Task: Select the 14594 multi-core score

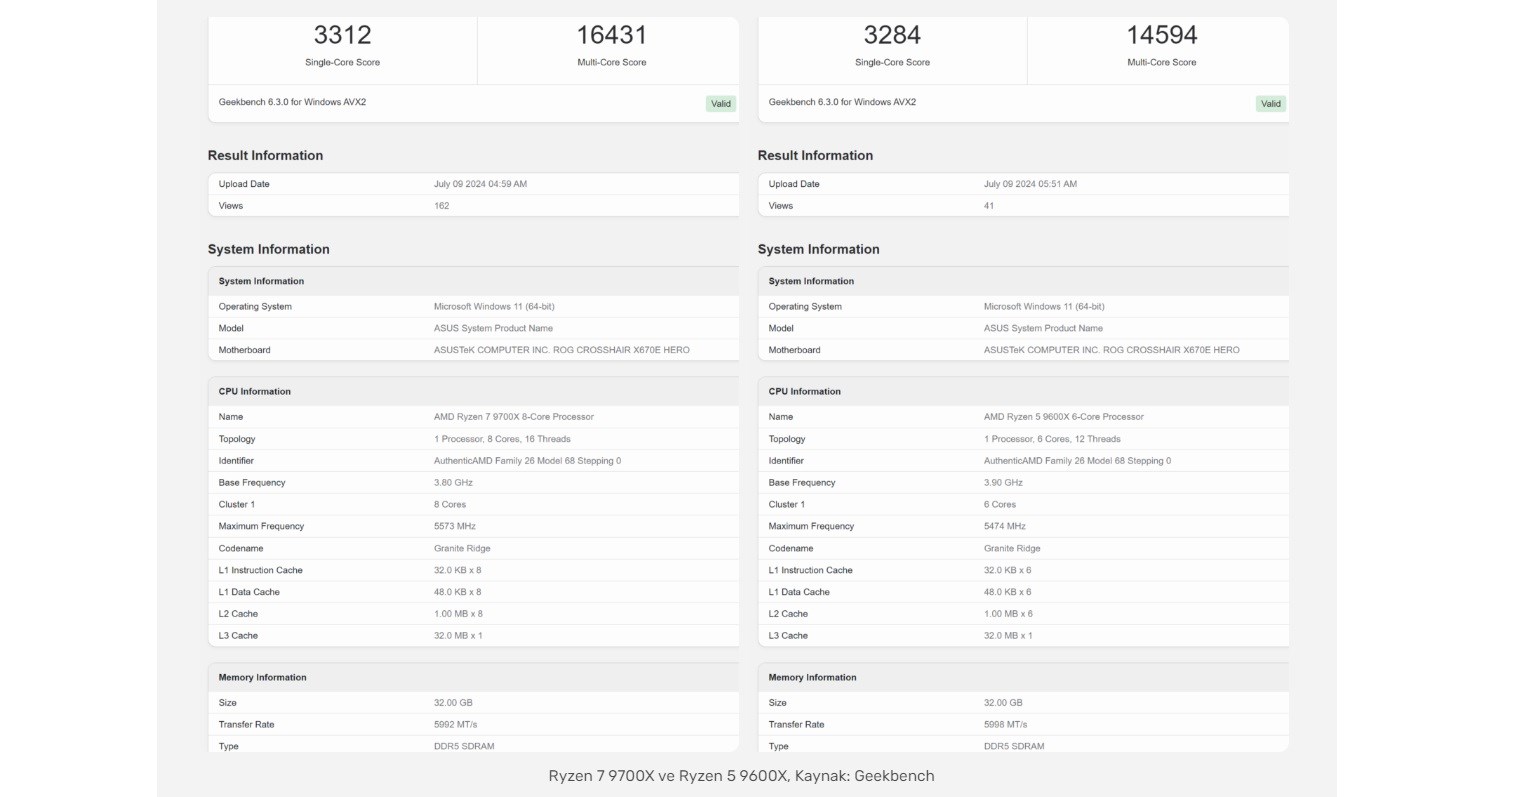Action: (x=1161, y=35)
